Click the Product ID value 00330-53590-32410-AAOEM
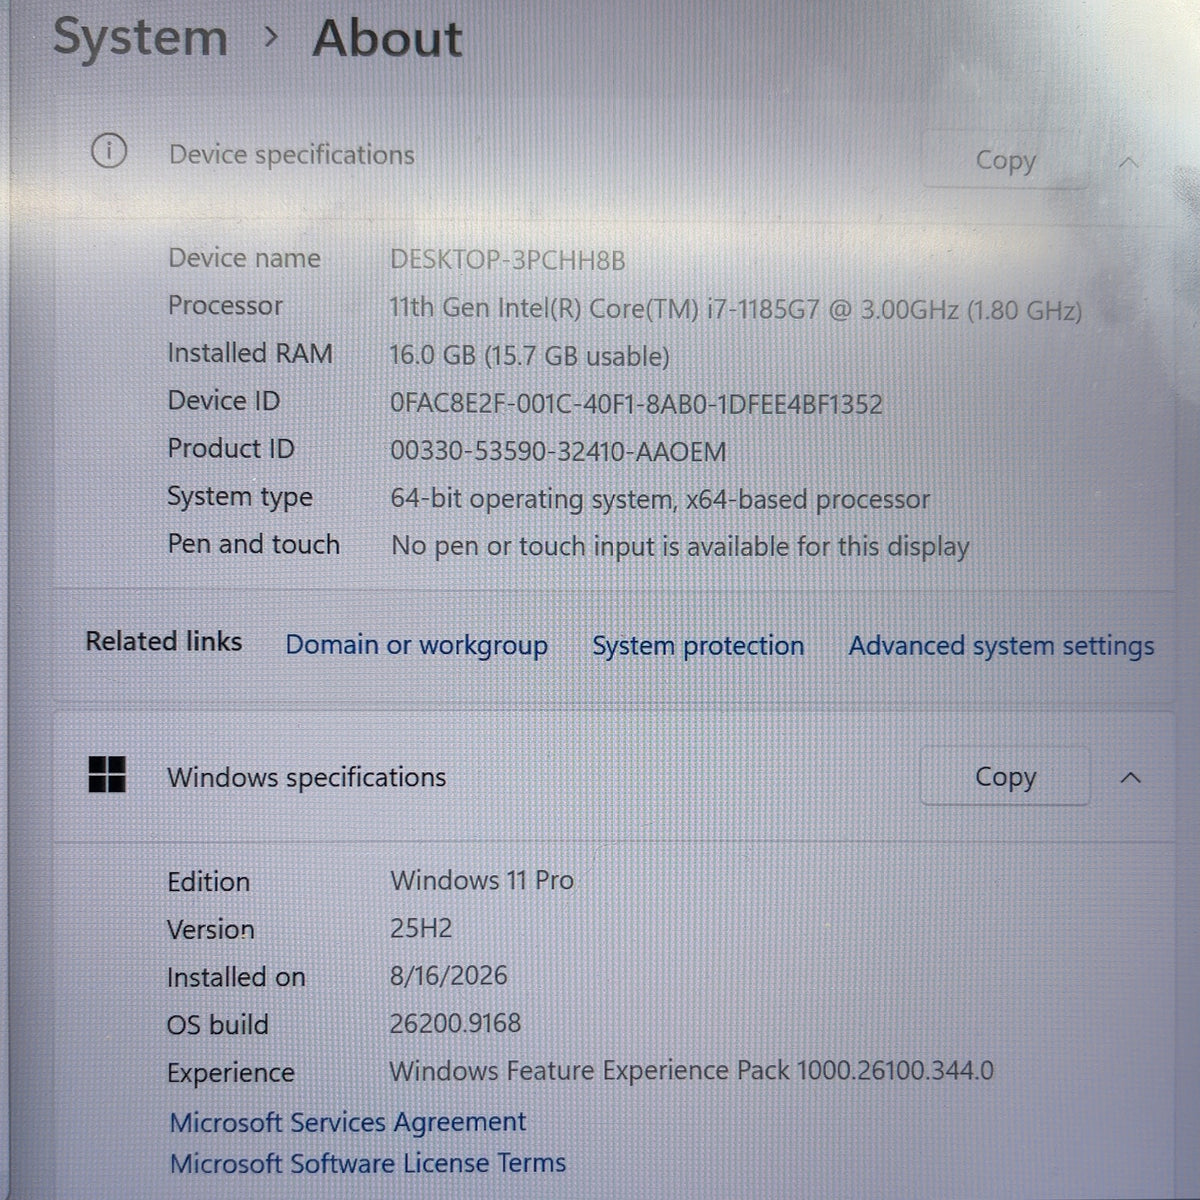Viewport: 1200px width, 1200px height. pyautogui.click(x=558, y=452)
